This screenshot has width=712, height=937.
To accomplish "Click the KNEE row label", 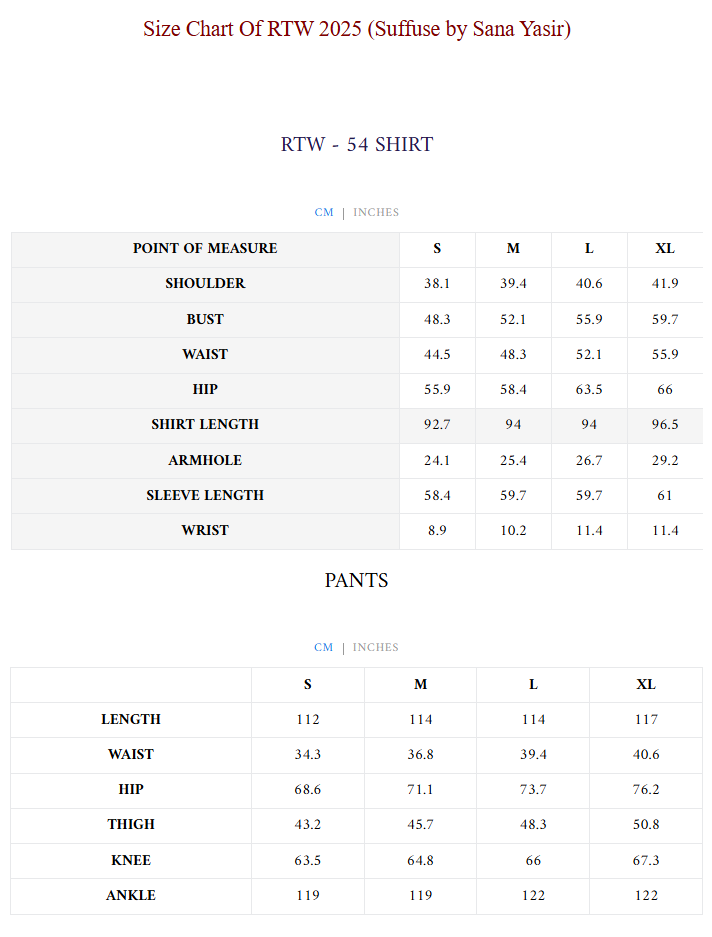I will click(131, 861).
